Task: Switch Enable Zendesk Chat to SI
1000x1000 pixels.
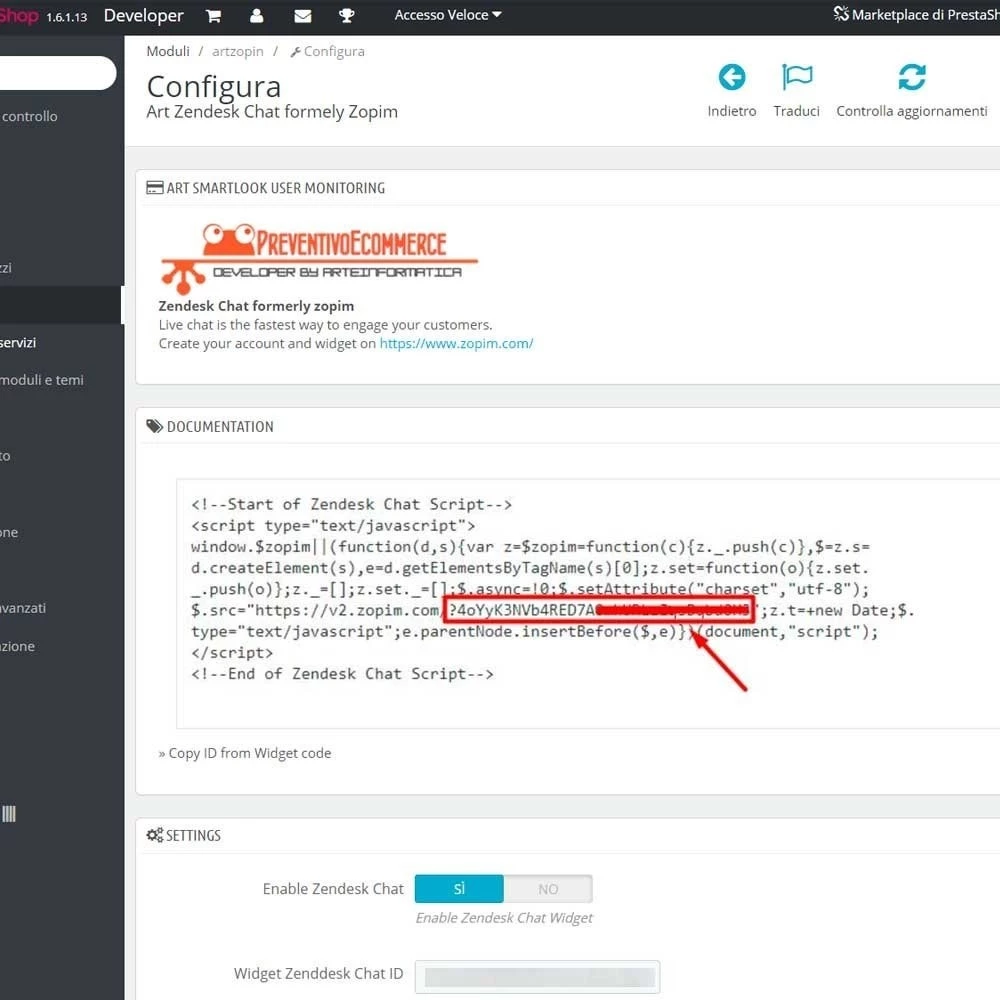Action: tap(459, 888)
